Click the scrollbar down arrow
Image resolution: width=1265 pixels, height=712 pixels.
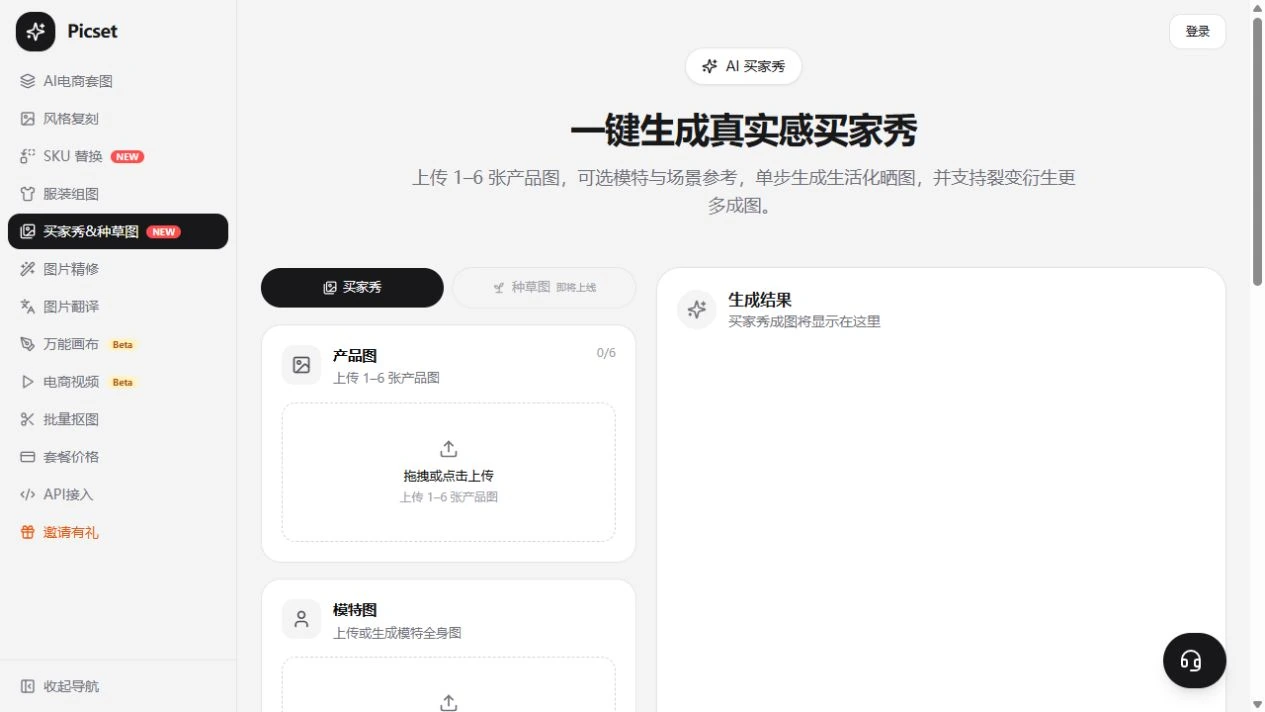click(x=1258, y=704)
